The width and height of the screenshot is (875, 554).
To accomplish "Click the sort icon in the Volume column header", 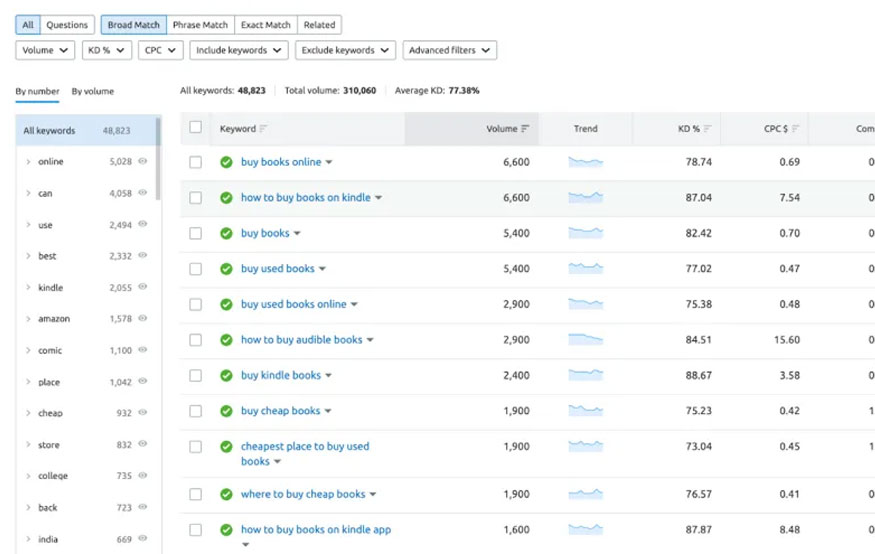I will [x=525, y=129].
